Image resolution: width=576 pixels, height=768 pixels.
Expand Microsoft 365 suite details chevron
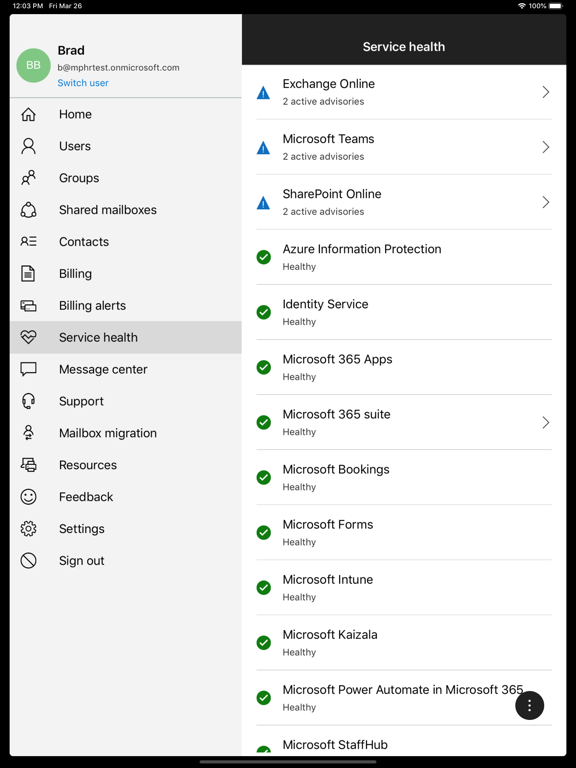point(546,423)
